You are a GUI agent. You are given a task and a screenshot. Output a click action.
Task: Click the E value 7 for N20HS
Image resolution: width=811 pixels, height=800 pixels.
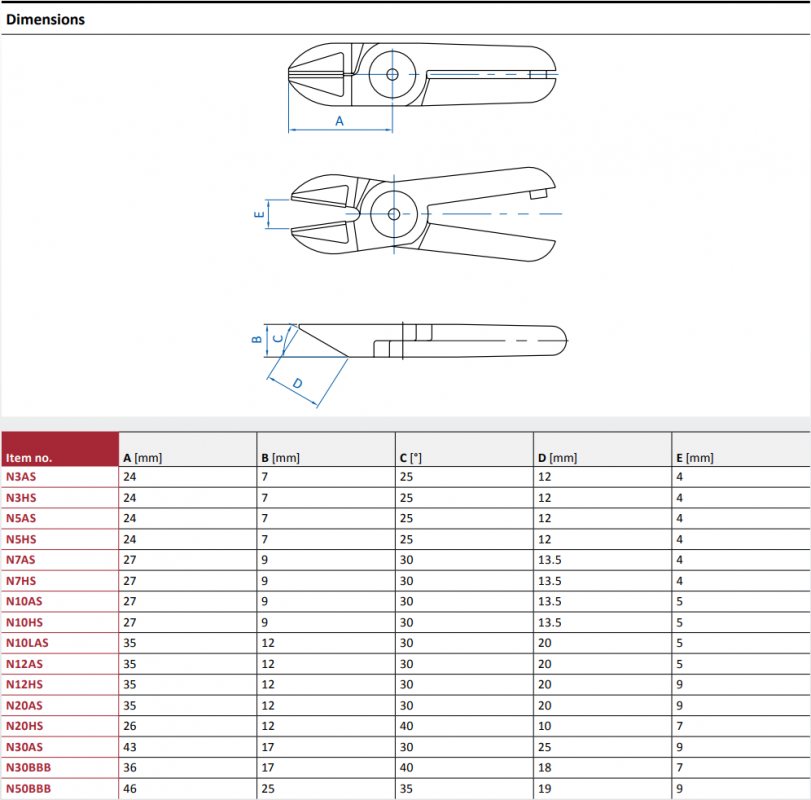pos(680,726)
